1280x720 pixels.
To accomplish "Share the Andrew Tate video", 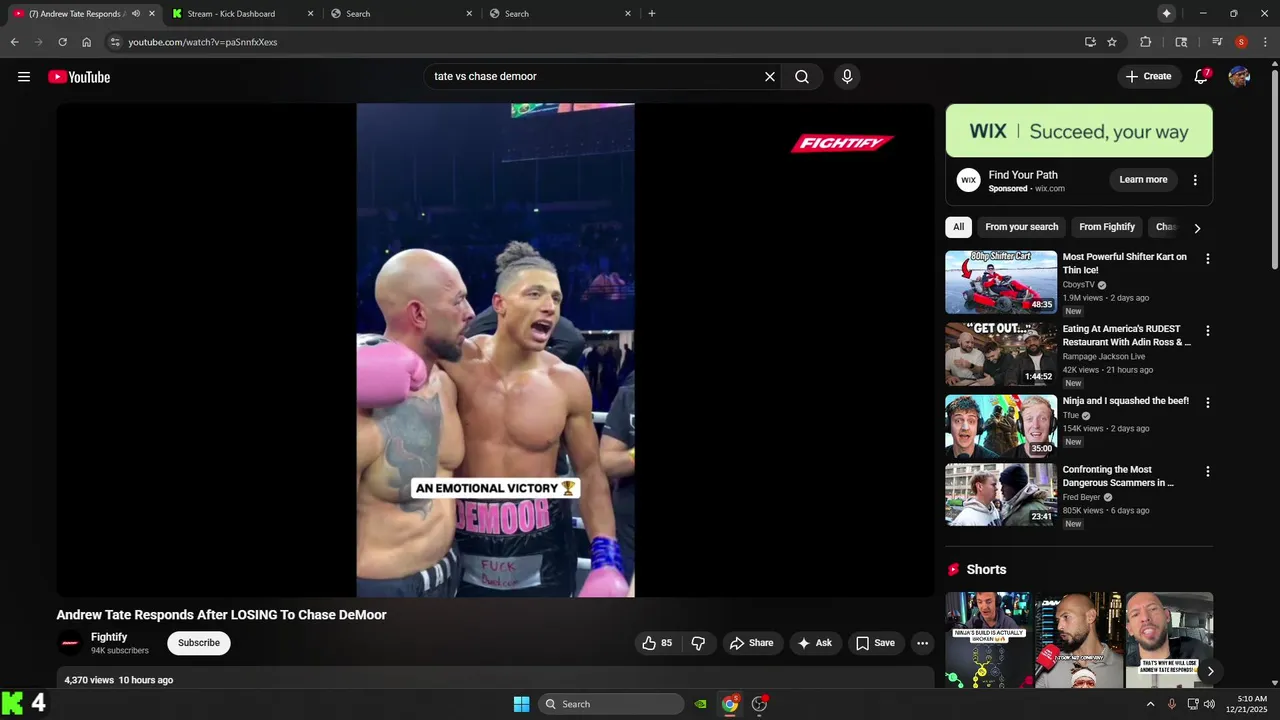I will coord(751,643).
